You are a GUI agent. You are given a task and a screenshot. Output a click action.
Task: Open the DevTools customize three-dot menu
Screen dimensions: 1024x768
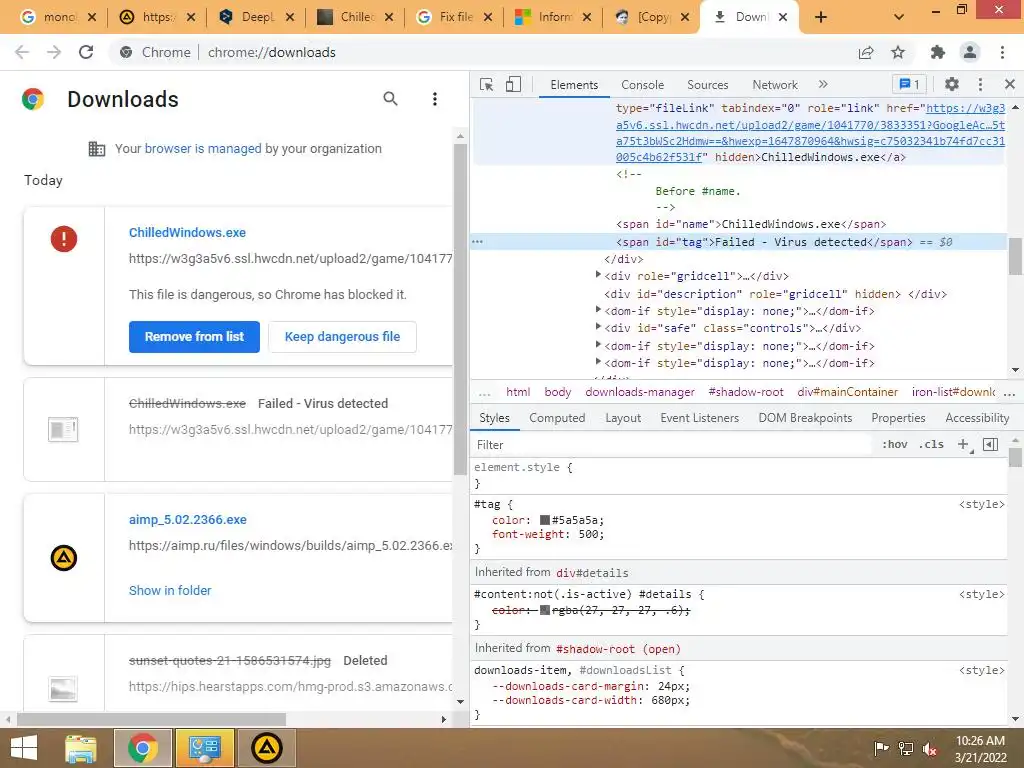(980, 84)
